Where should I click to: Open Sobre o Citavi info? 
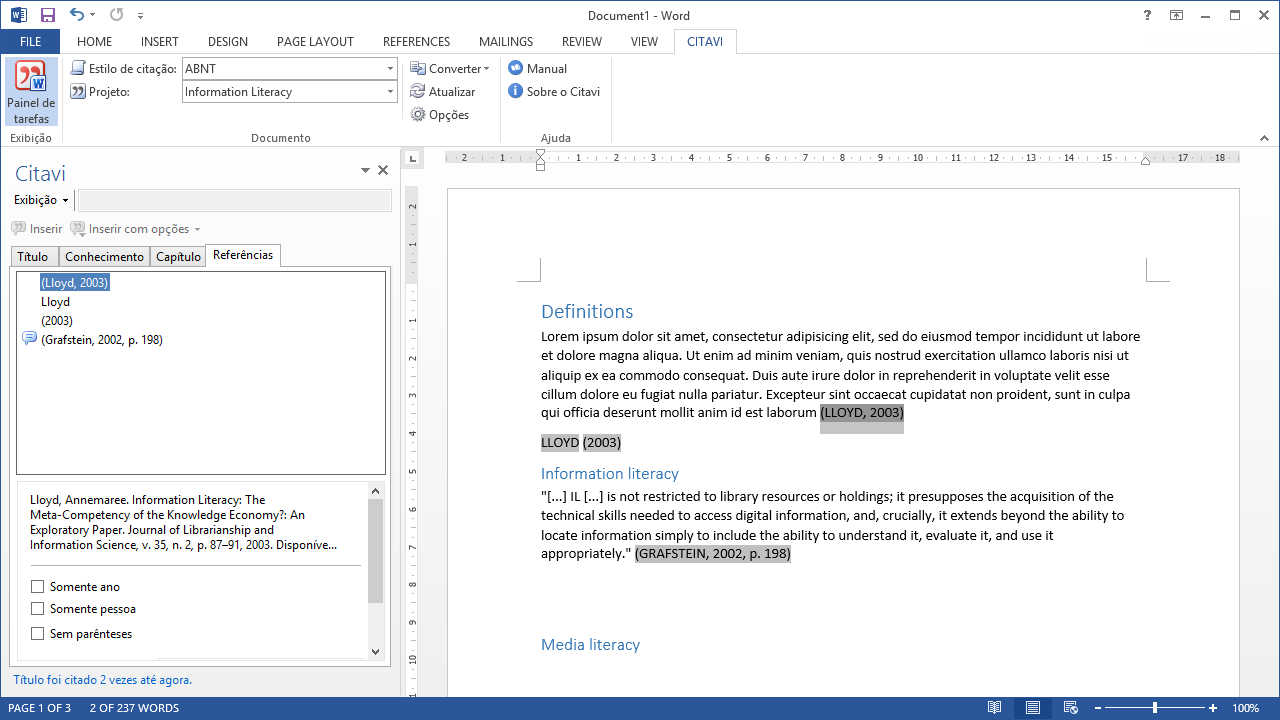click(554, 92)
